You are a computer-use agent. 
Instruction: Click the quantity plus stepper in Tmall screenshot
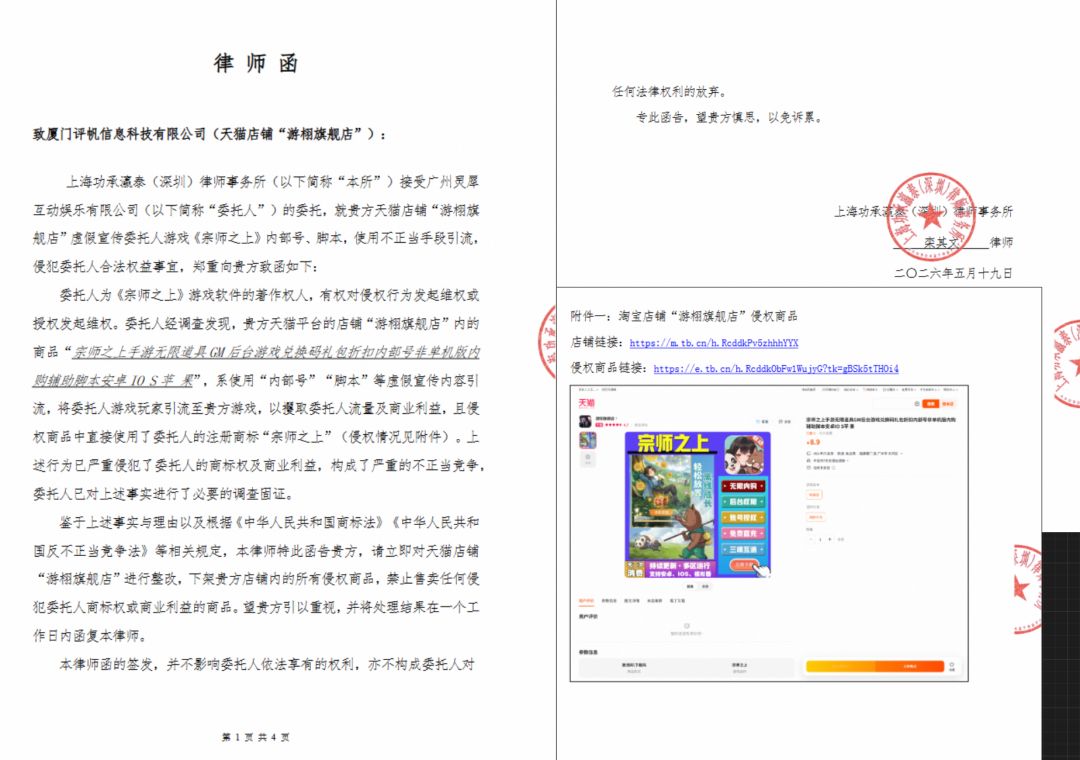830,540
